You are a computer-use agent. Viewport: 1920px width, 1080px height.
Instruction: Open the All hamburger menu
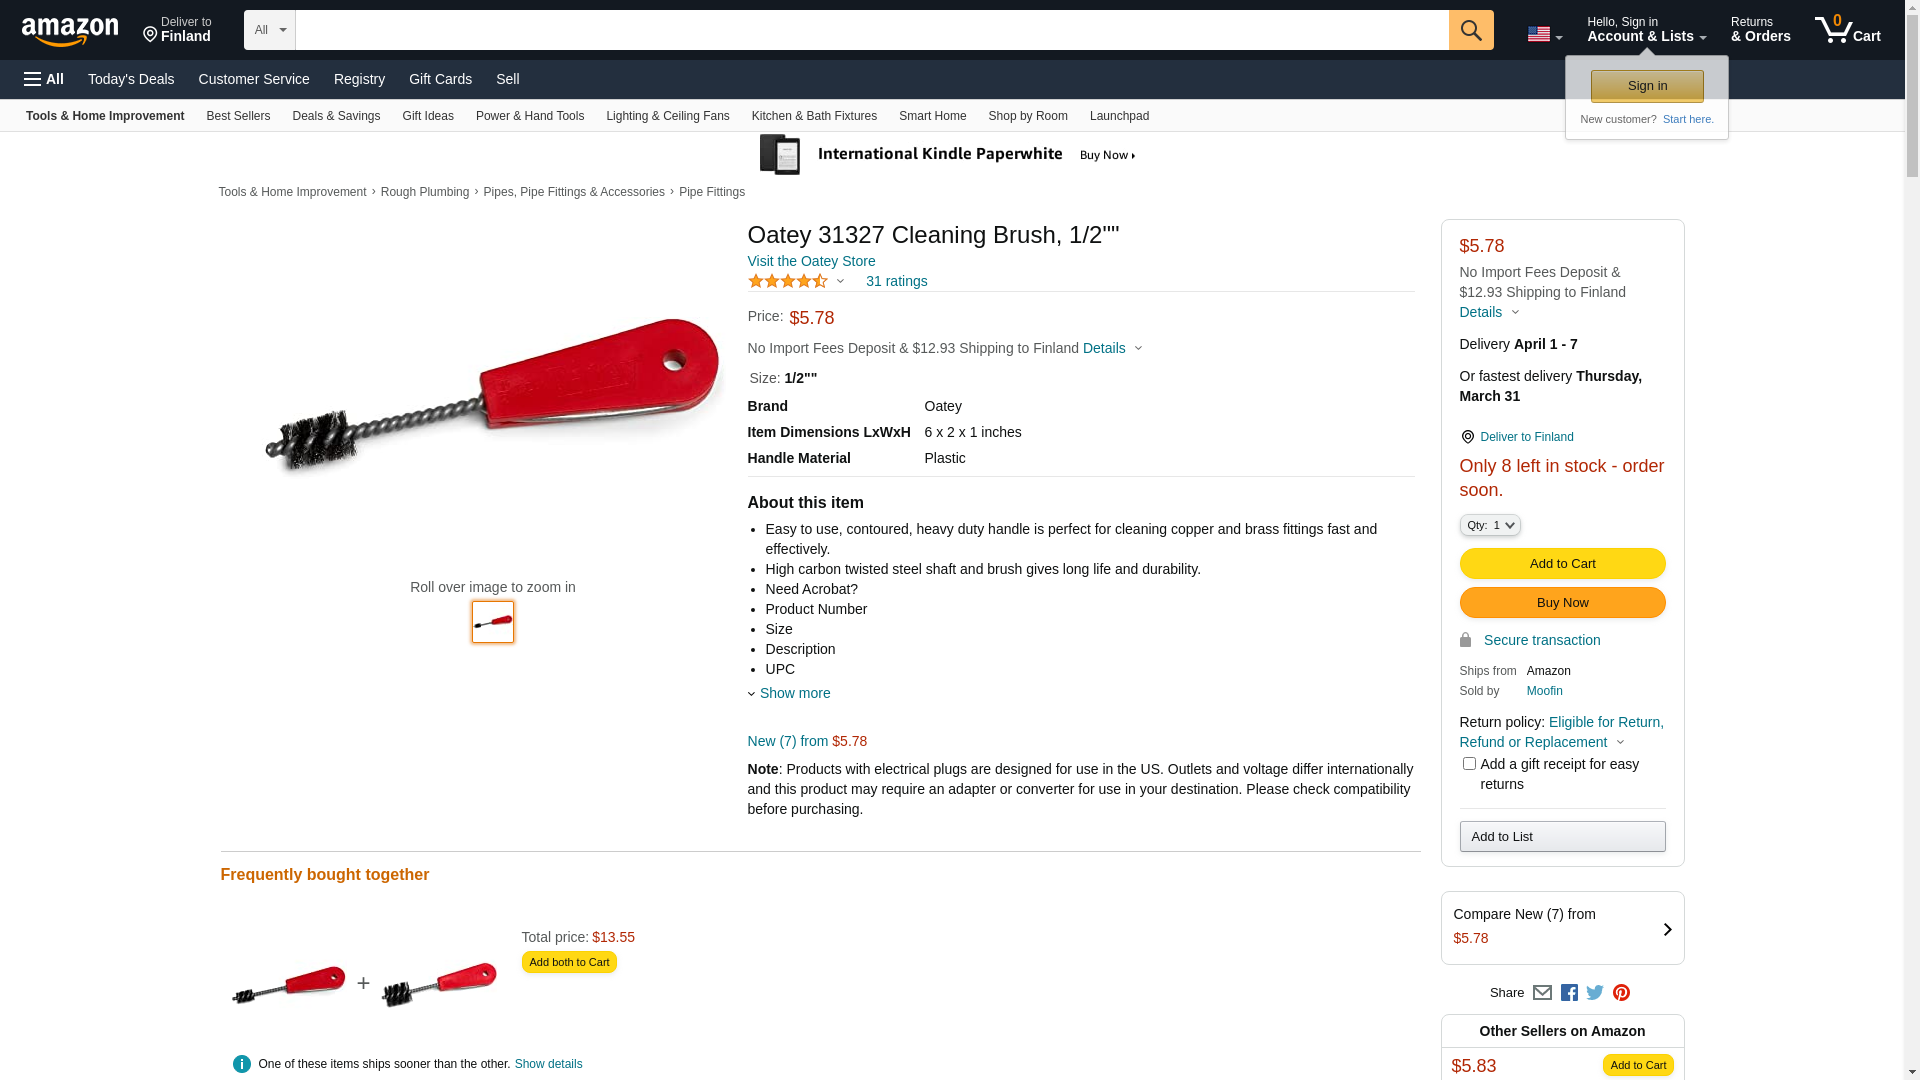44,79
